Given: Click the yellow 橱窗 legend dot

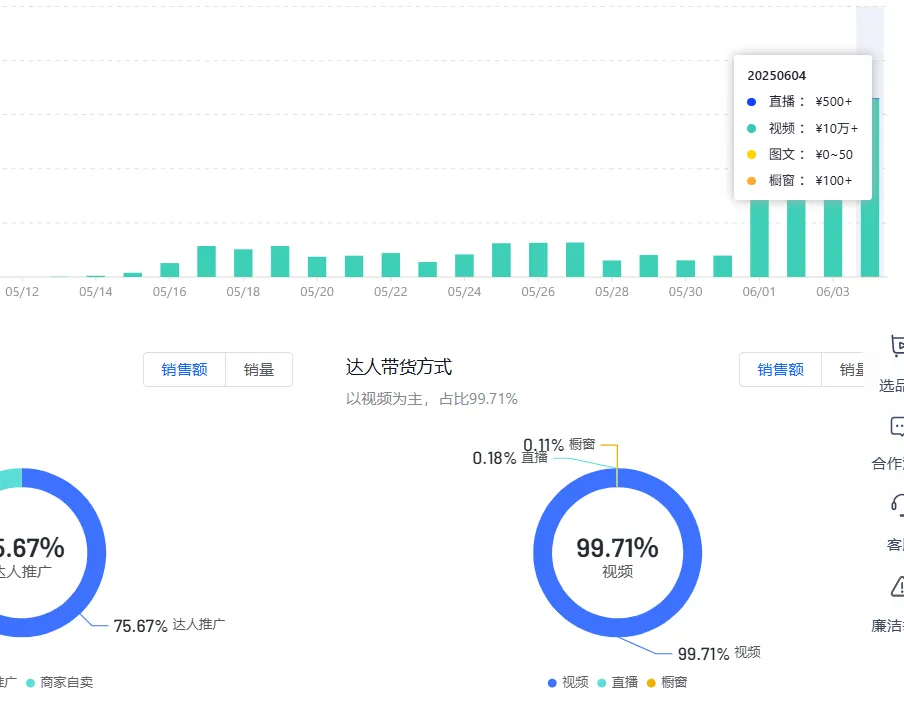Looking at the screenshot, I should click(x=651, y=682).
